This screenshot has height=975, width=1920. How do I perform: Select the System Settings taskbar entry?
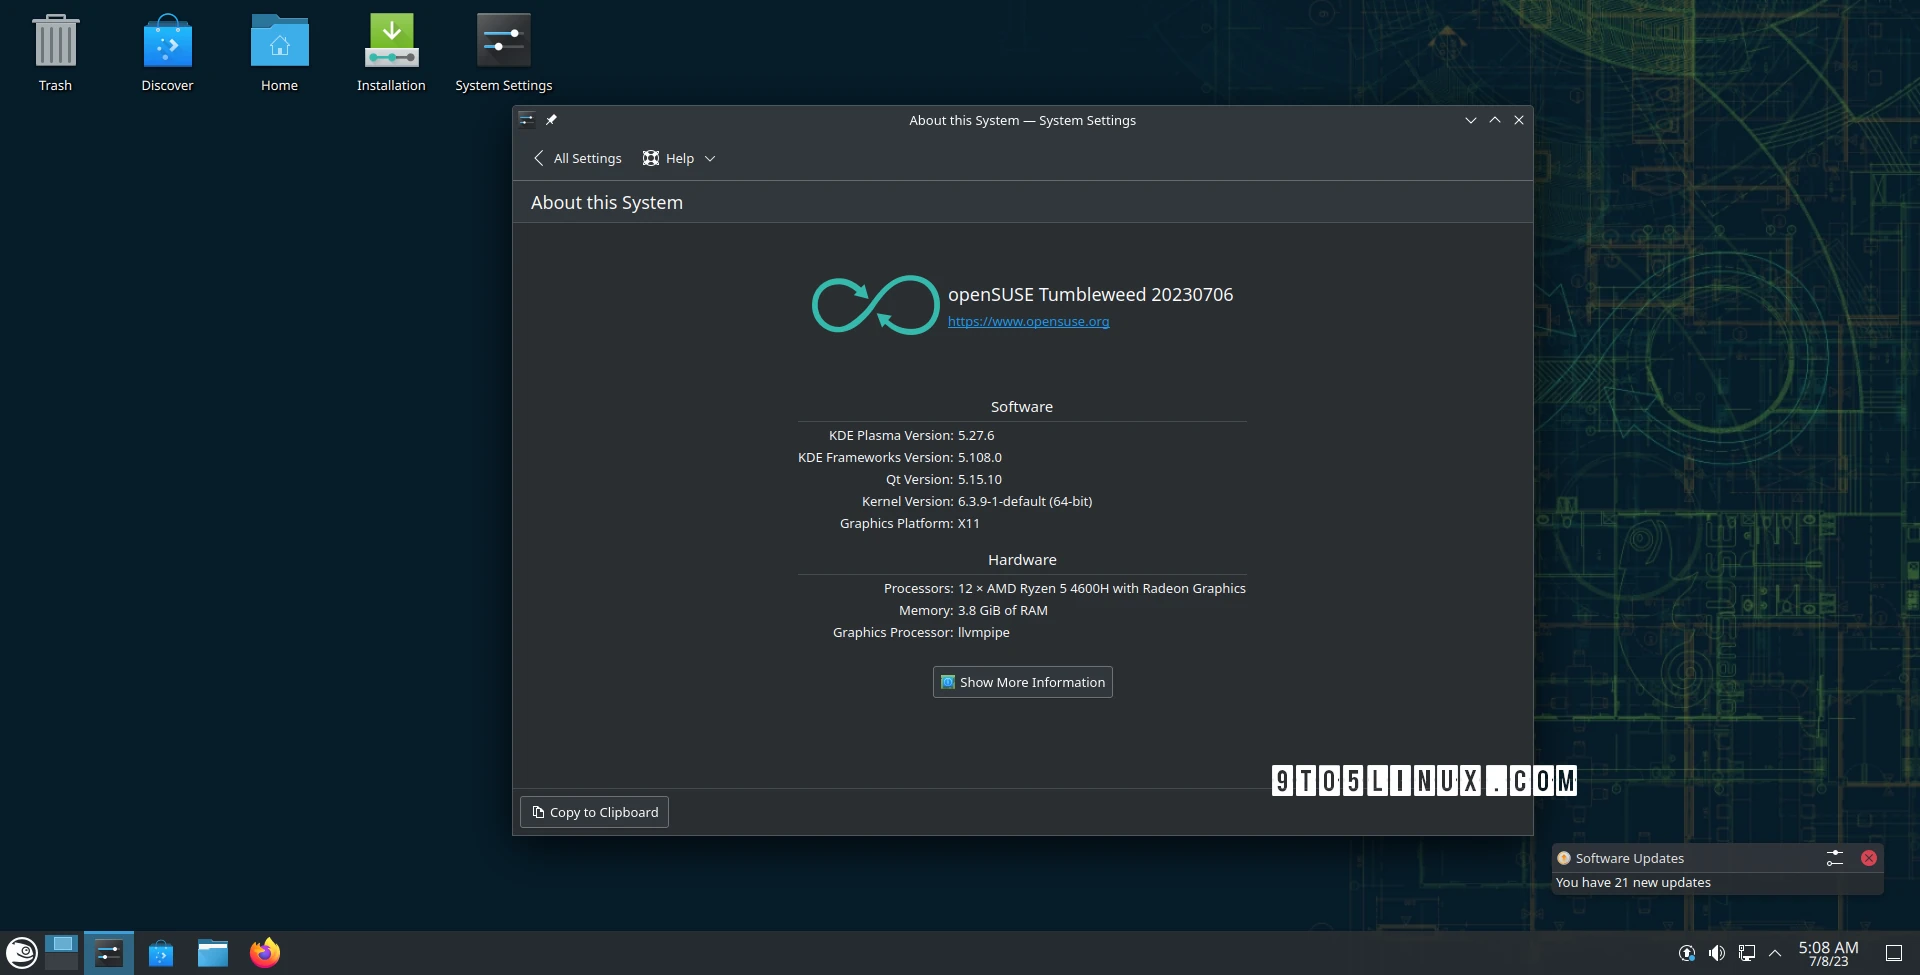click(109, 952)
